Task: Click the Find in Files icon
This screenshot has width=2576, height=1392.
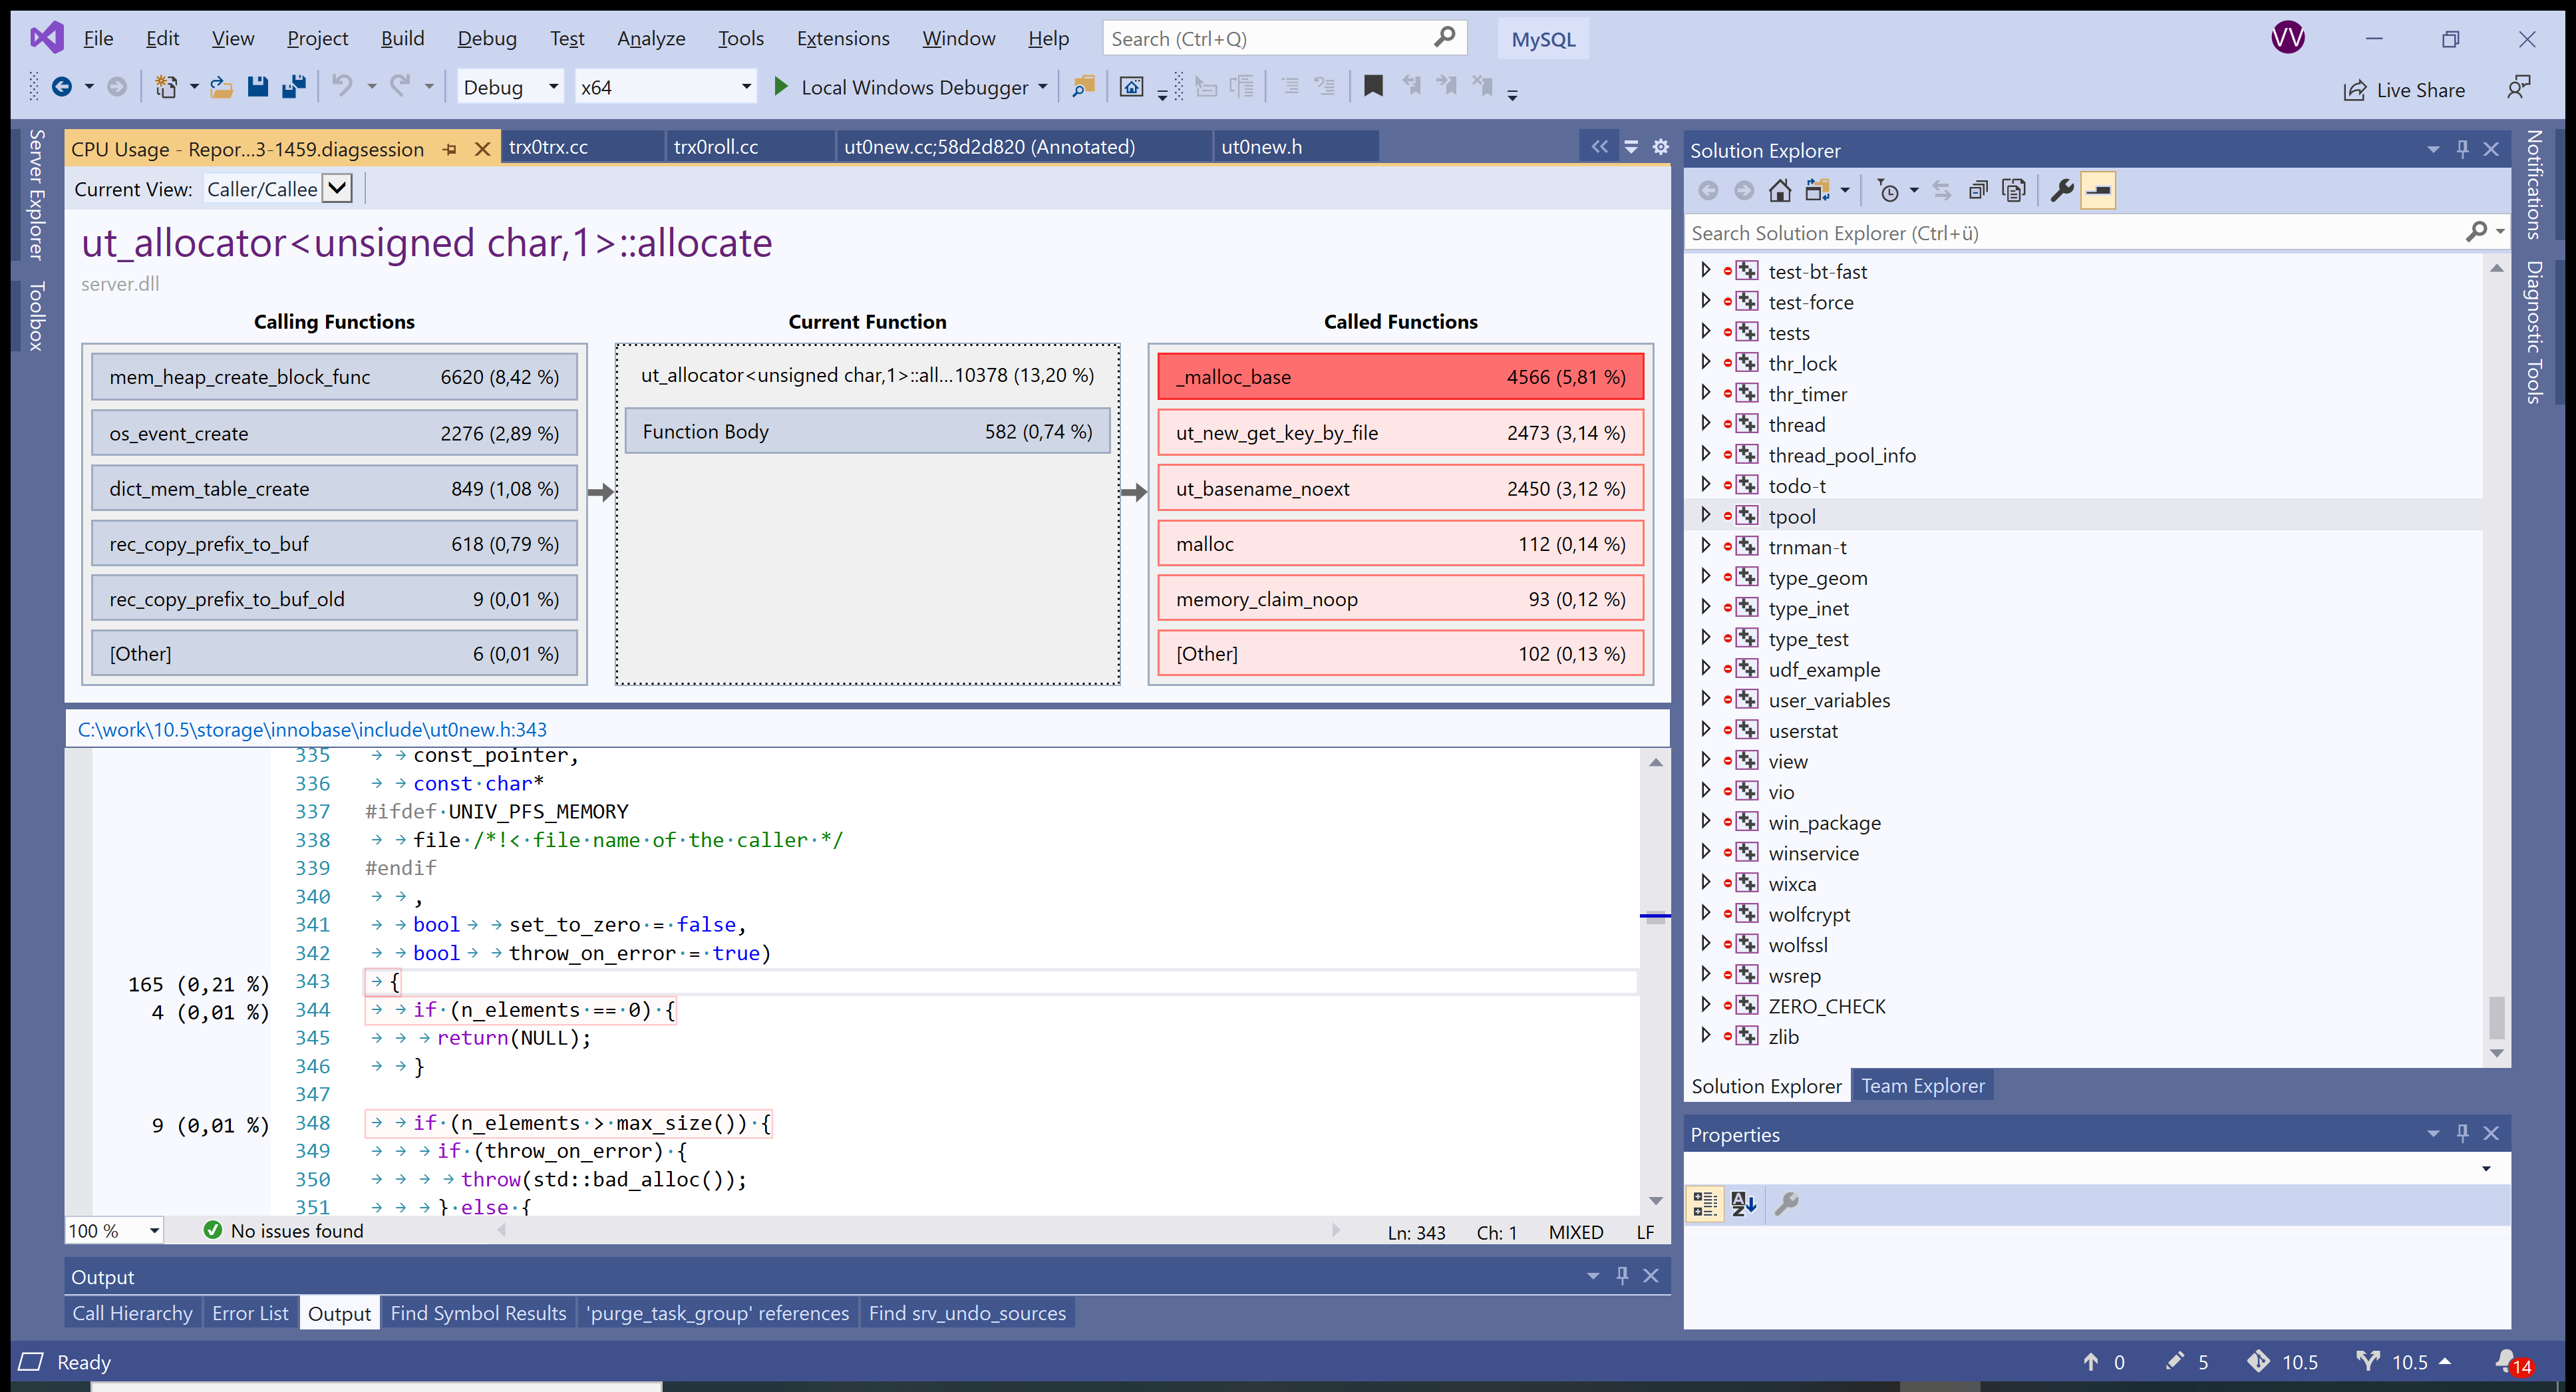Action: pos(1083,87)
